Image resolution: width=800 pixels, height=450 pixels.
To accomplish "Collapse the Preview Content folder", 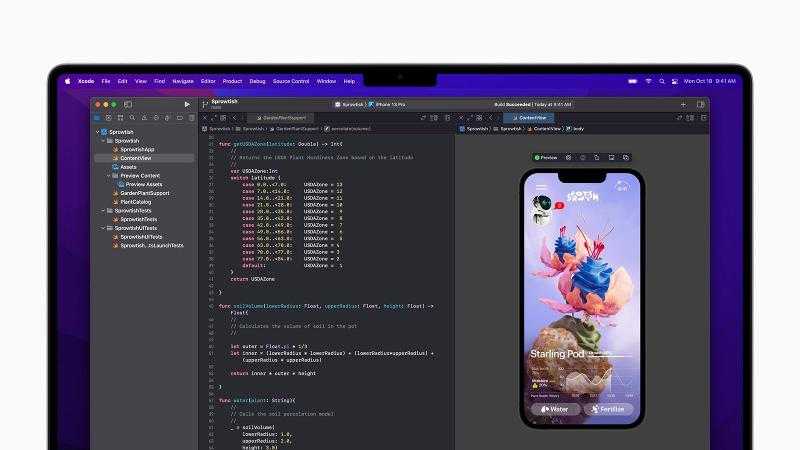I will (109, 176).
